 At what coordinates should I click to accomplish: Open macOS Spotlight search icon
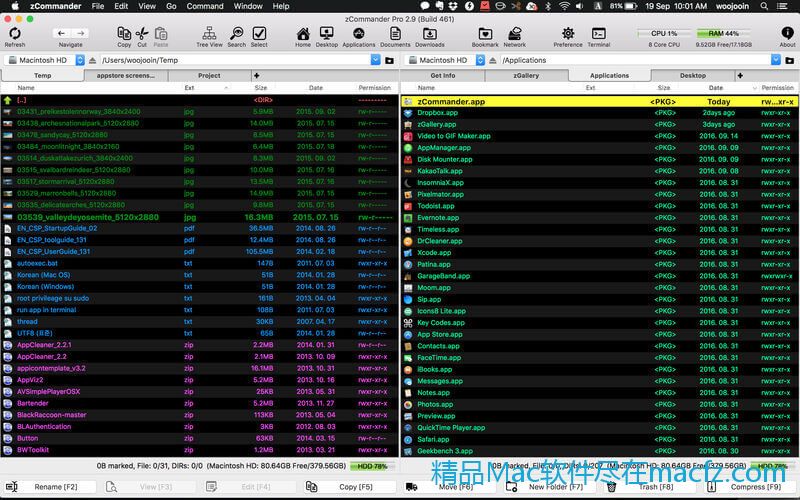click(764, 6)
